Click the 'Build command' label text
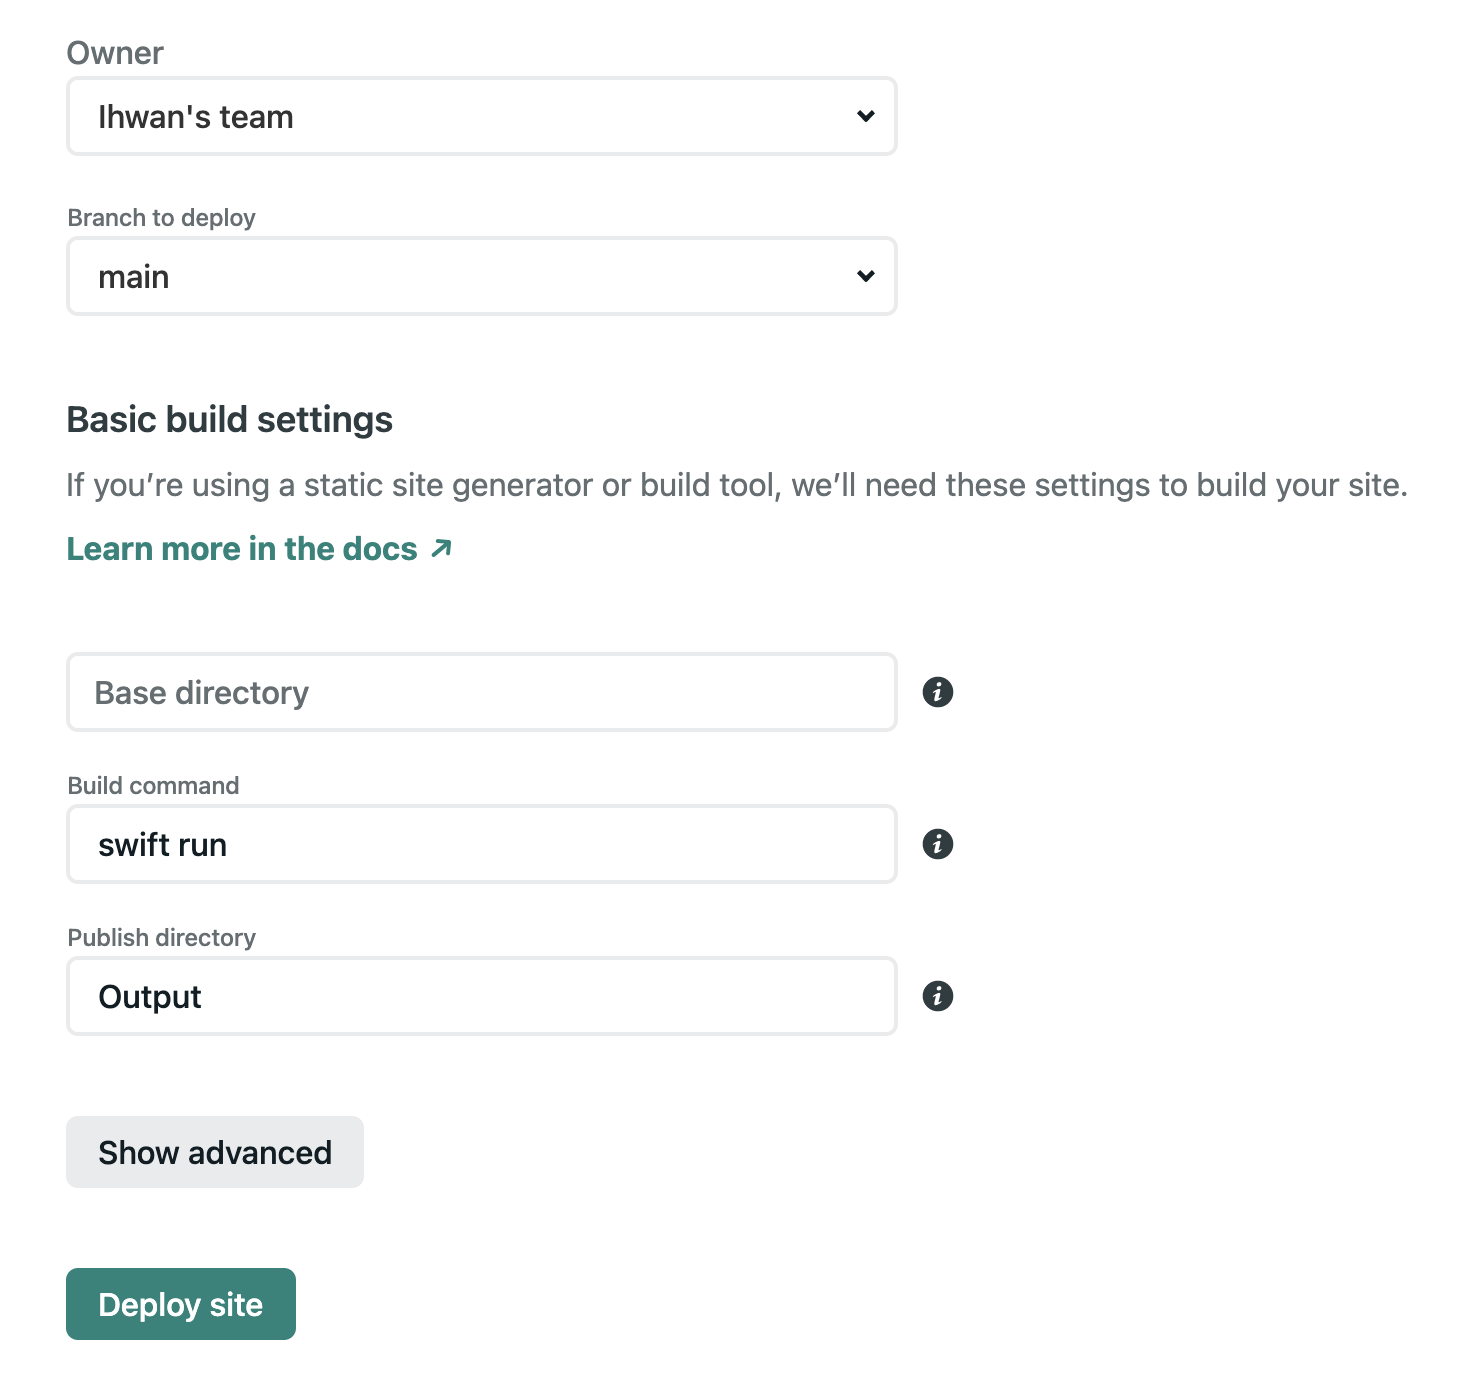Viewport: 1474px width, 1400px height. [153, 786]
